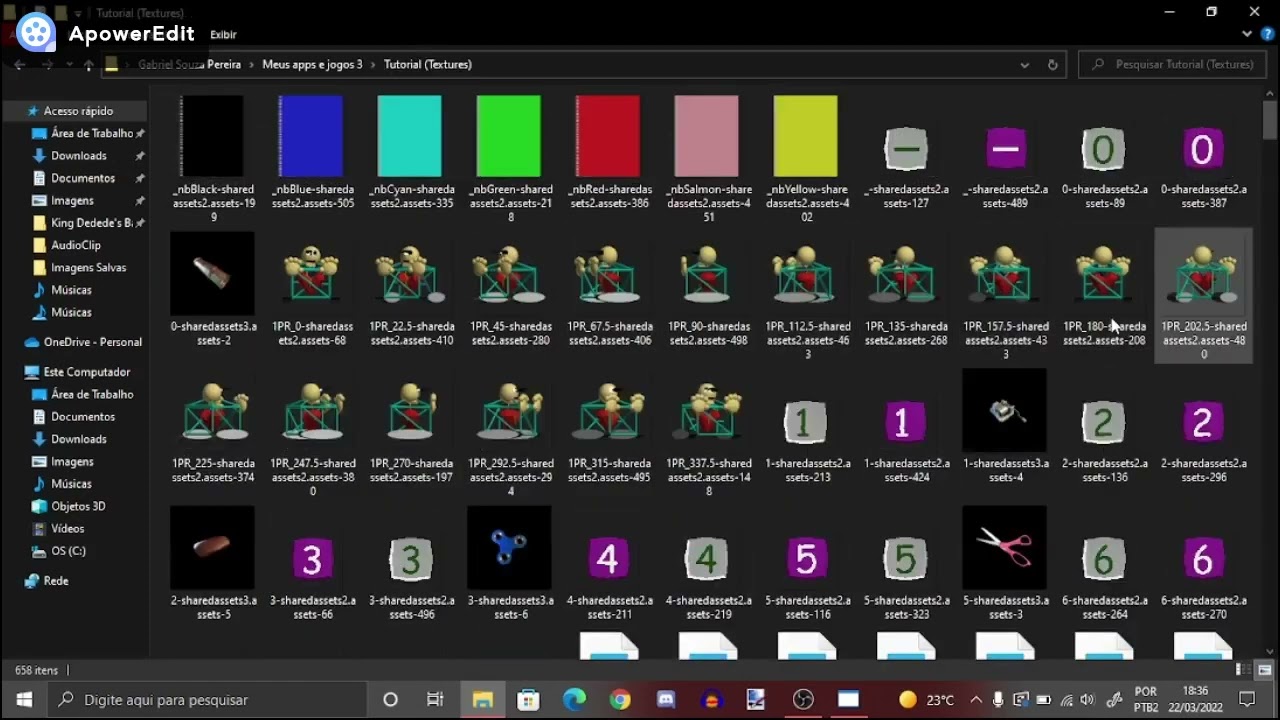Click the Windows Start button
1280x720 pixels.
(x=23, y=700)
